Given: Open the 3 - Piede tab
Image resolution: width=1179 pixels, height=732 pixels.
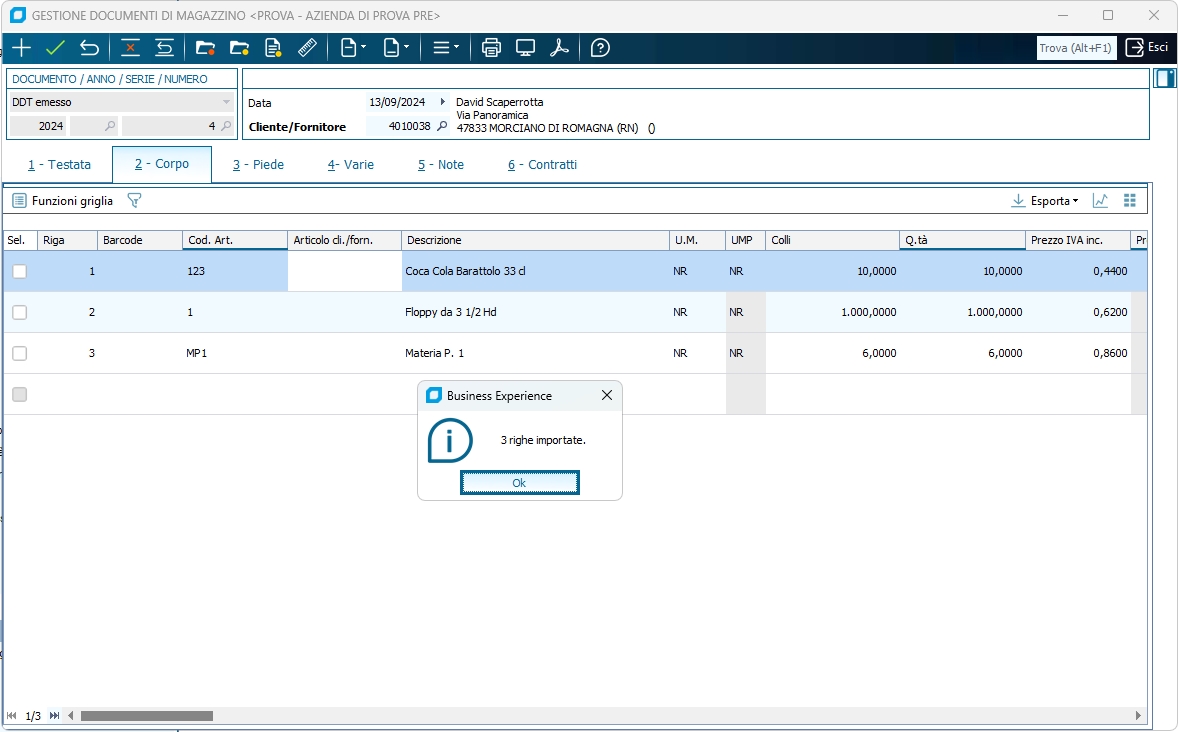Looking at the screenshot, I should tap(258, 165).
